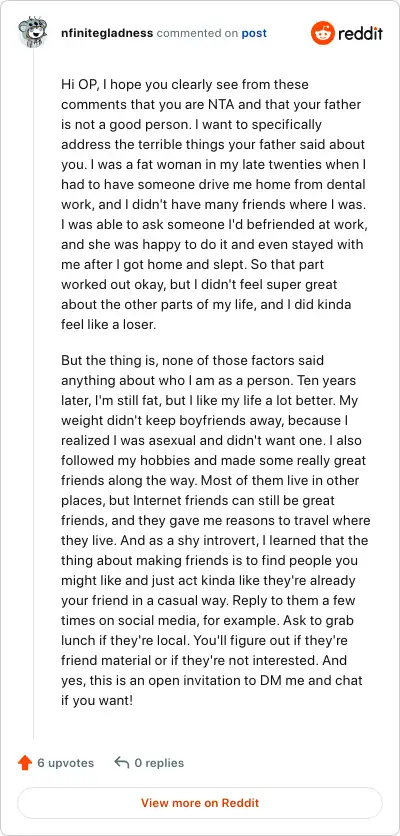Viewport: 400px width, 836px height.
Task: Click the first line starting "Hi OP"
Action: 185,85
